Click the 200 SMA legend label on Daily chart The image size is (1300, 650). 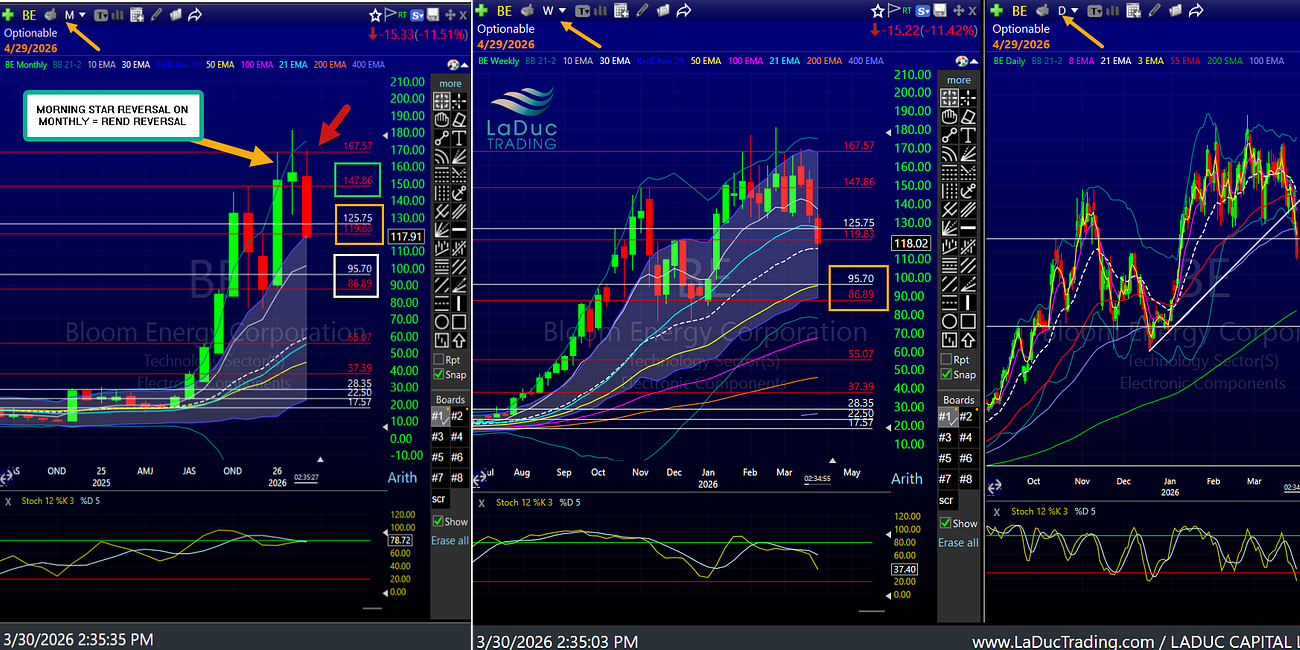tap(1225, 61)
